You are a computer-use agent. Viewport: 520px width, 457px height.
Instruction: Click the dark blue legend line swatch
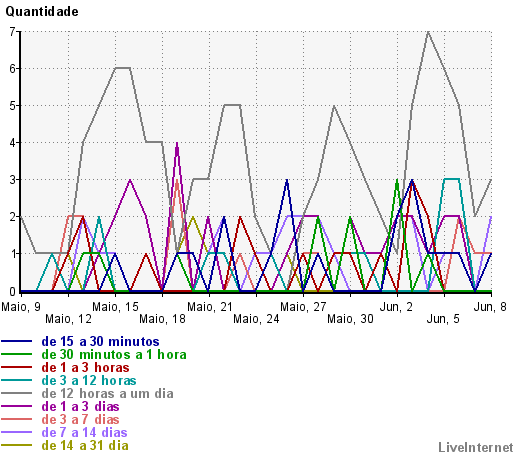(x=17, y=342)
